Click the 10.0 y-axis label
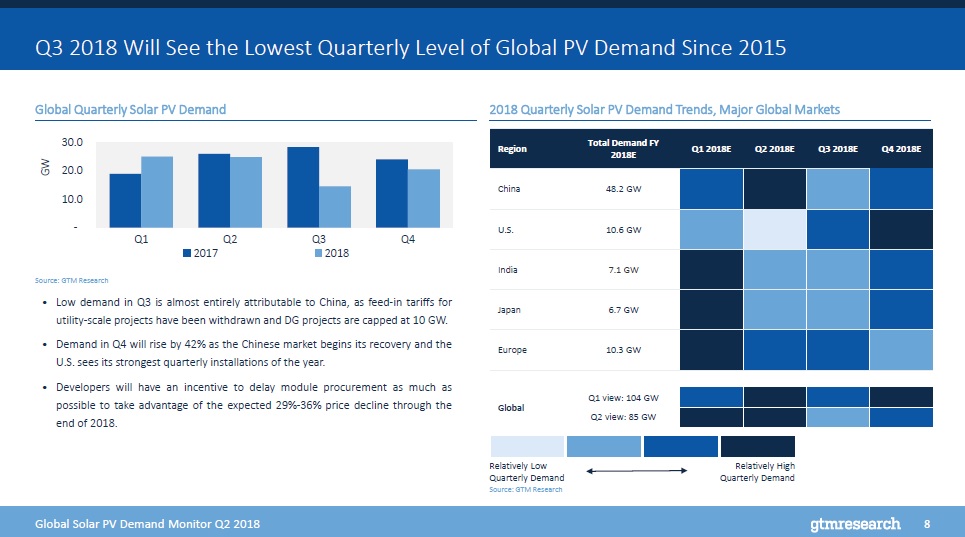Screen dimensions: 965x537 coord(72,199)
